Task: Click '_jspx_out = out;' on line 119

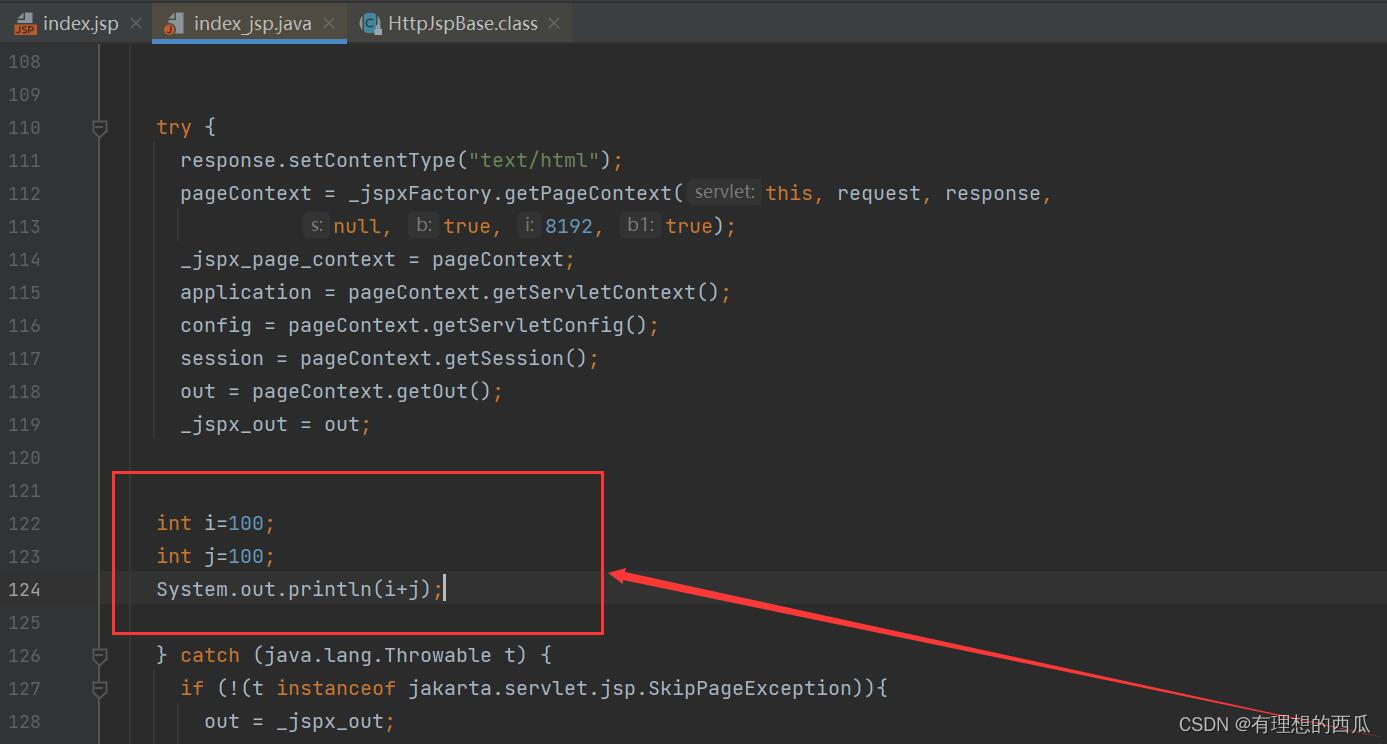Action: [x=276, y=424]
